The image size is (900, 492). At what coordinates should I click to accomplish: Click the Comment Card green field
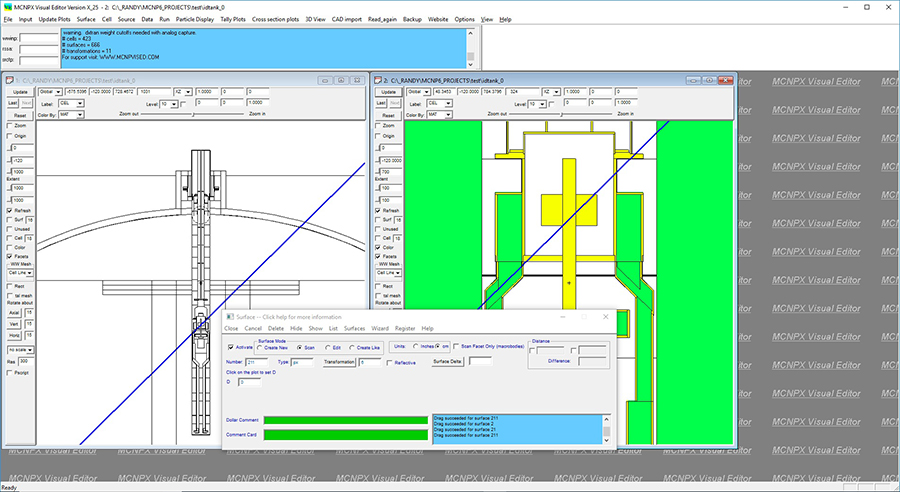coord(346,435)
